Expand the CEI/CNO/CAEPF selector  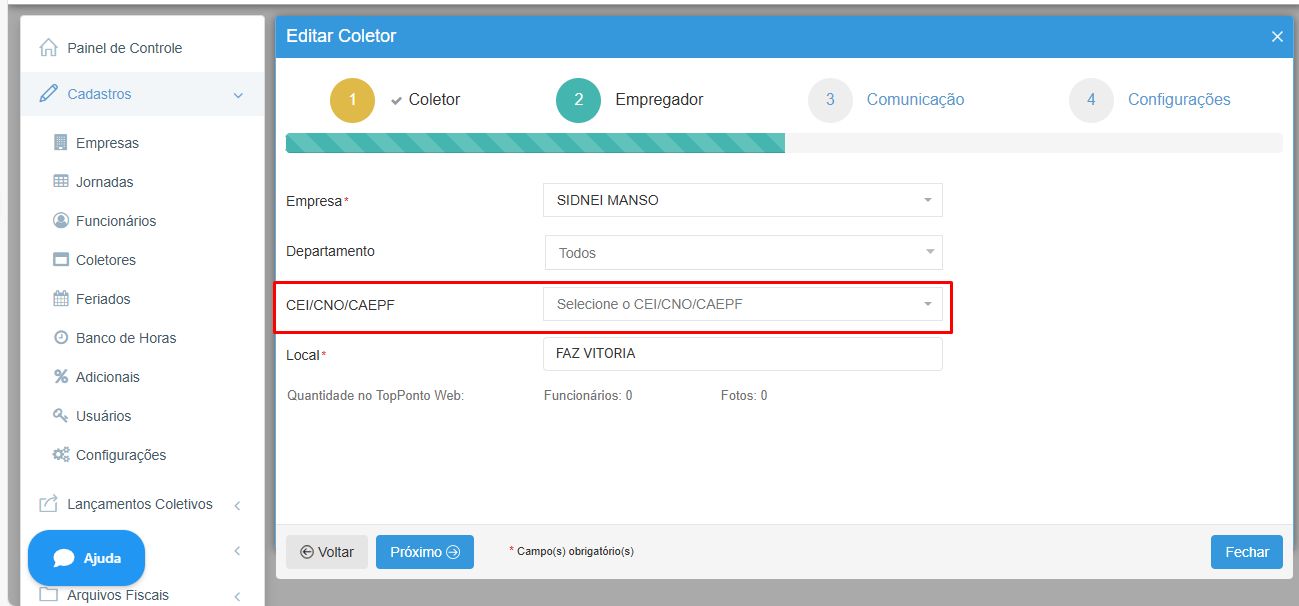click(742, 304)
